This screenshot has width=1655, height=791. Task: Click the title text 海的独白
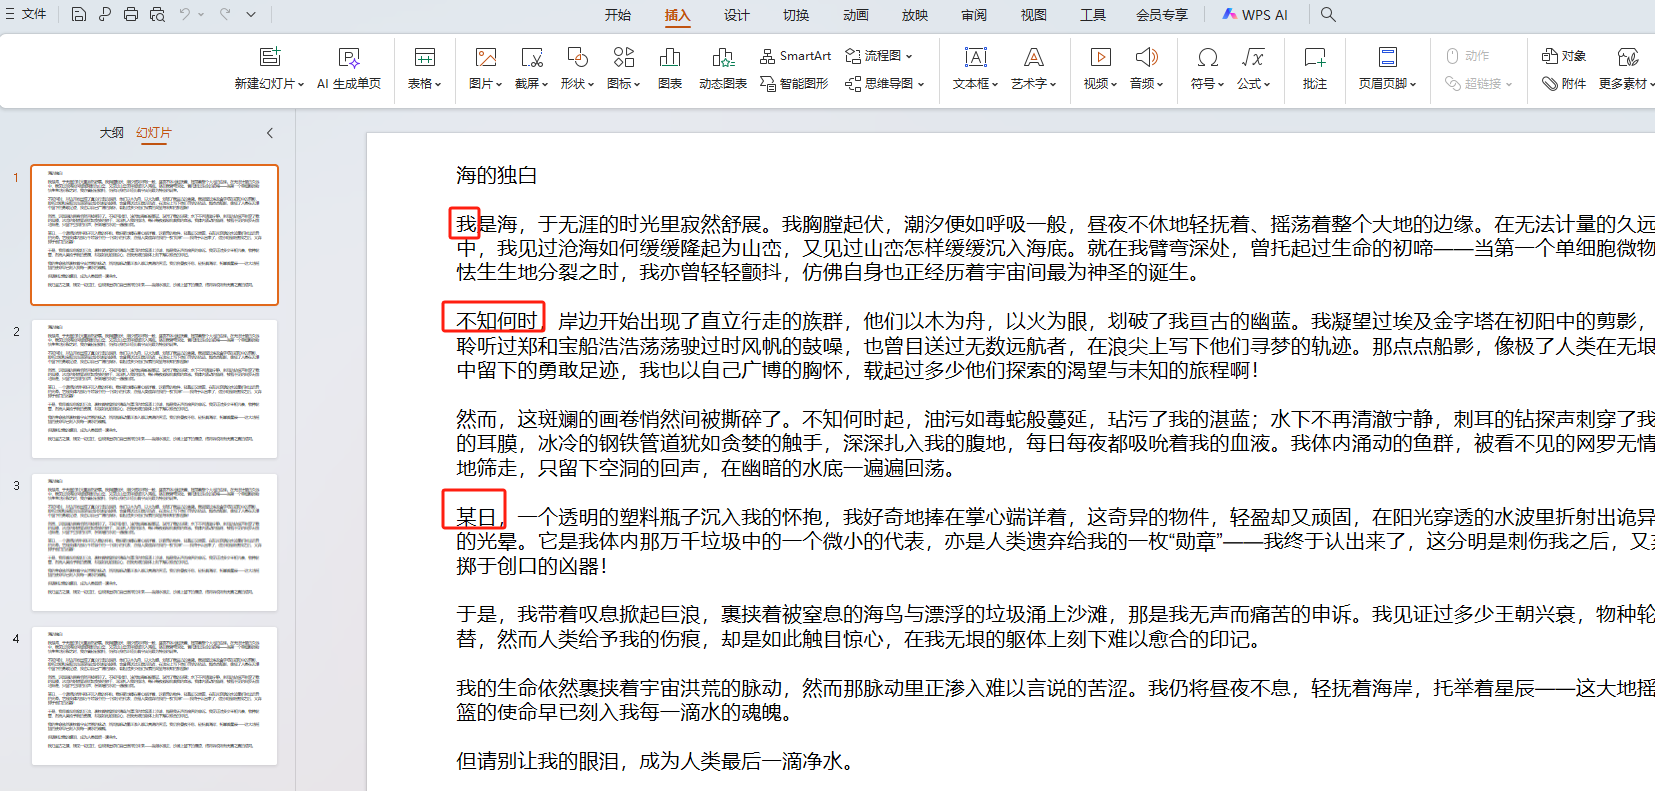coord(496,176)
